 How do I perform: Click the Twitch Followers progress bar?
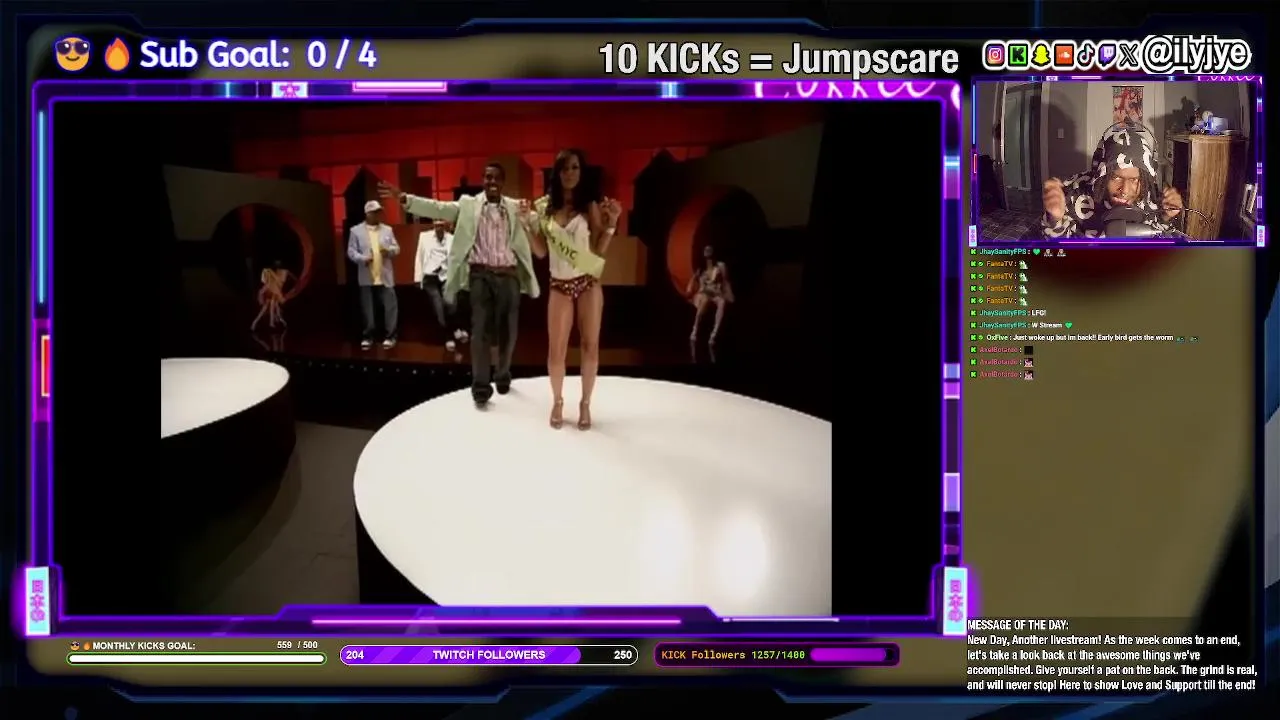489,655
